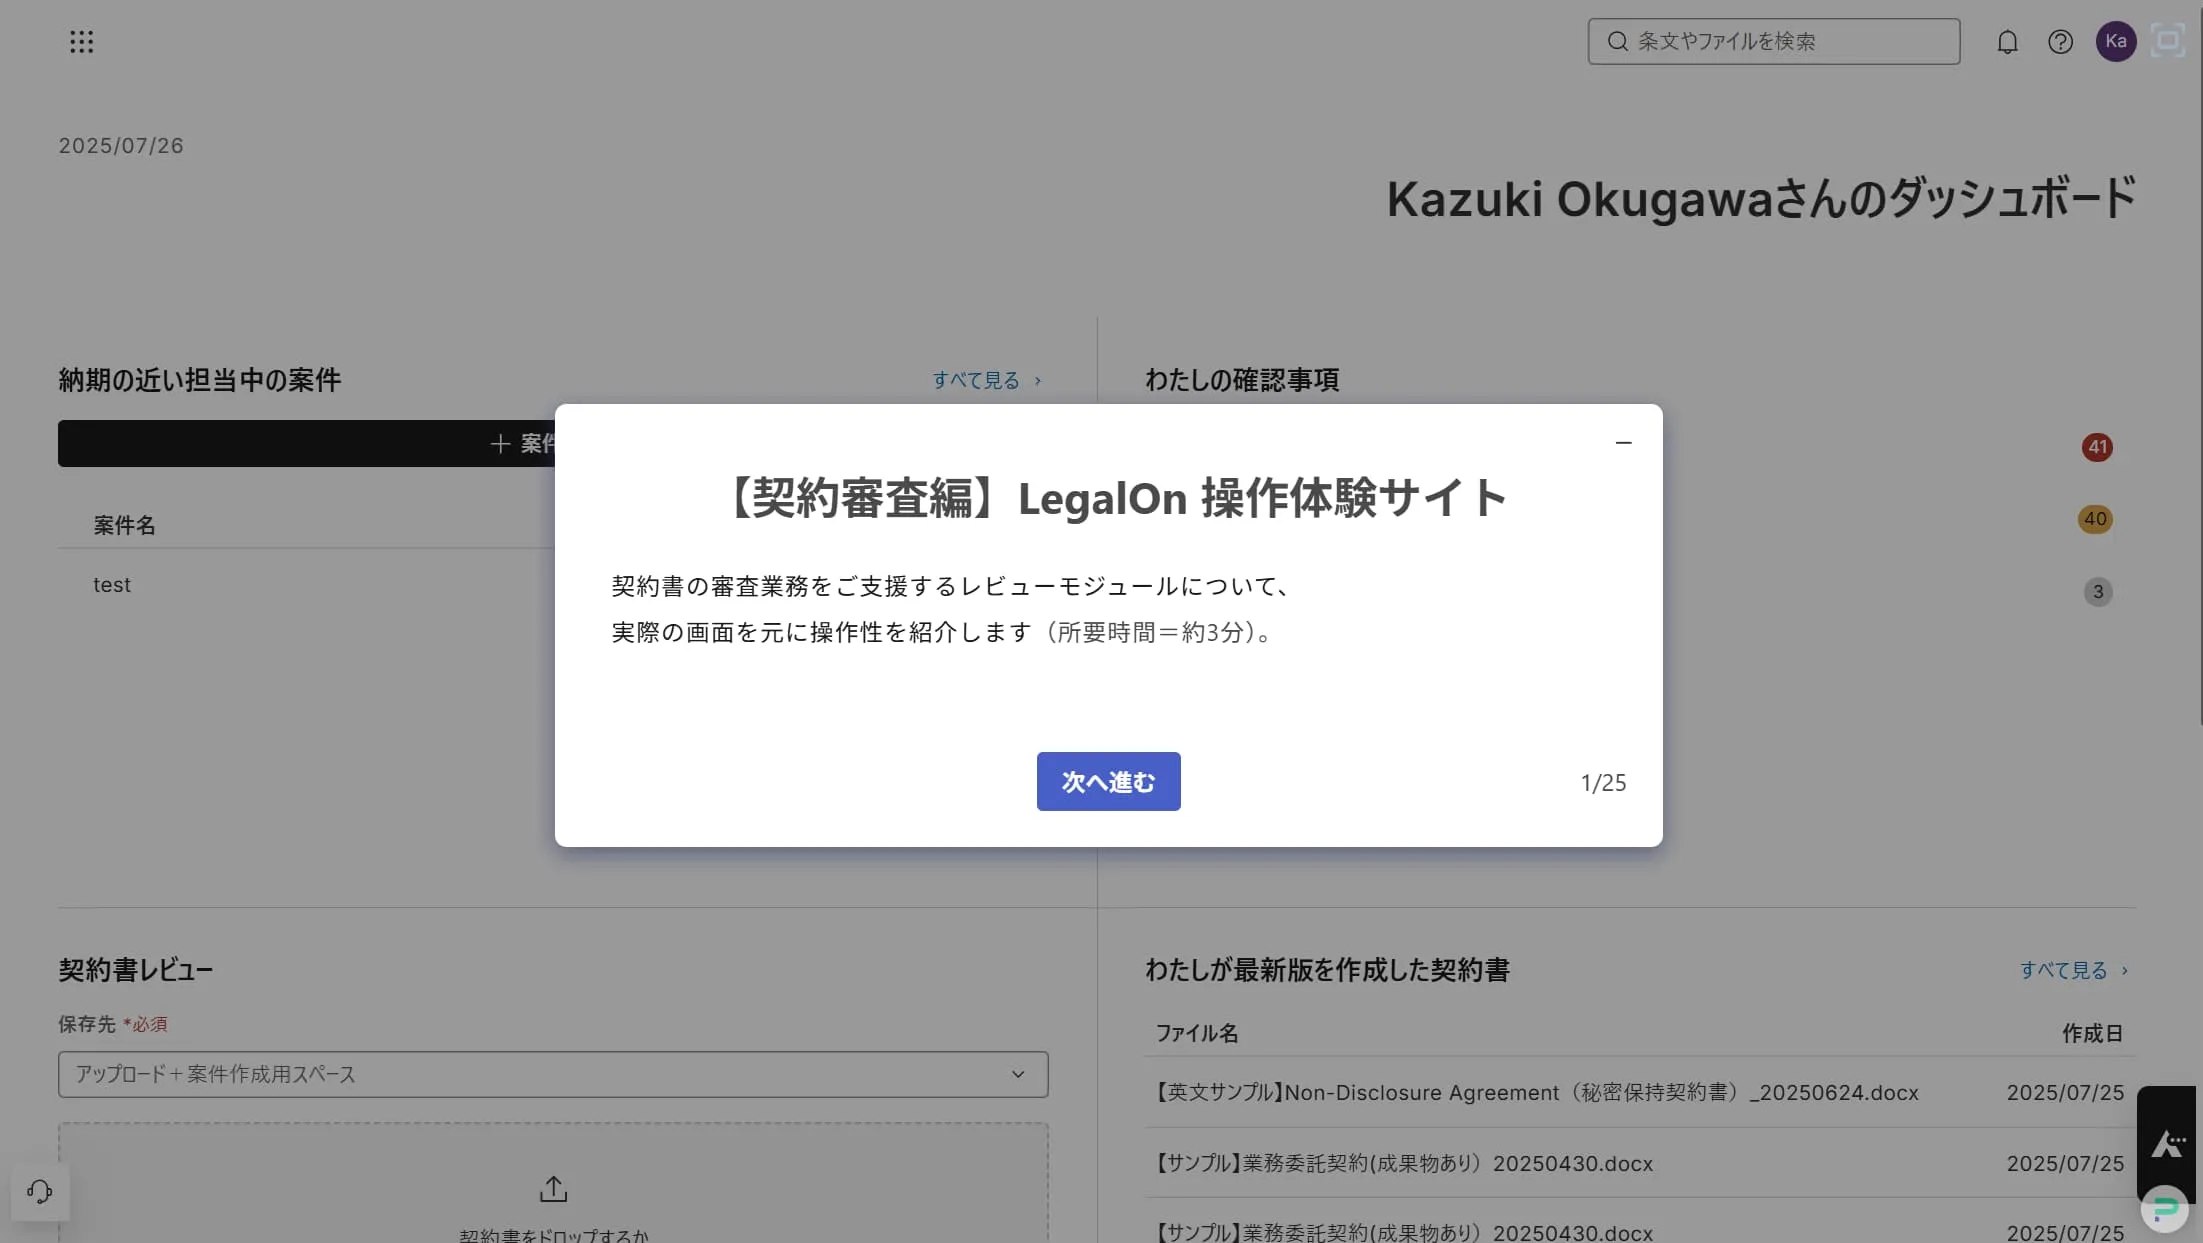Expand the 保存先 アップロード＋案件作成用スペース dropdown
The height and width of the screenshot is (1243, 2203).
coord(553,1074)
